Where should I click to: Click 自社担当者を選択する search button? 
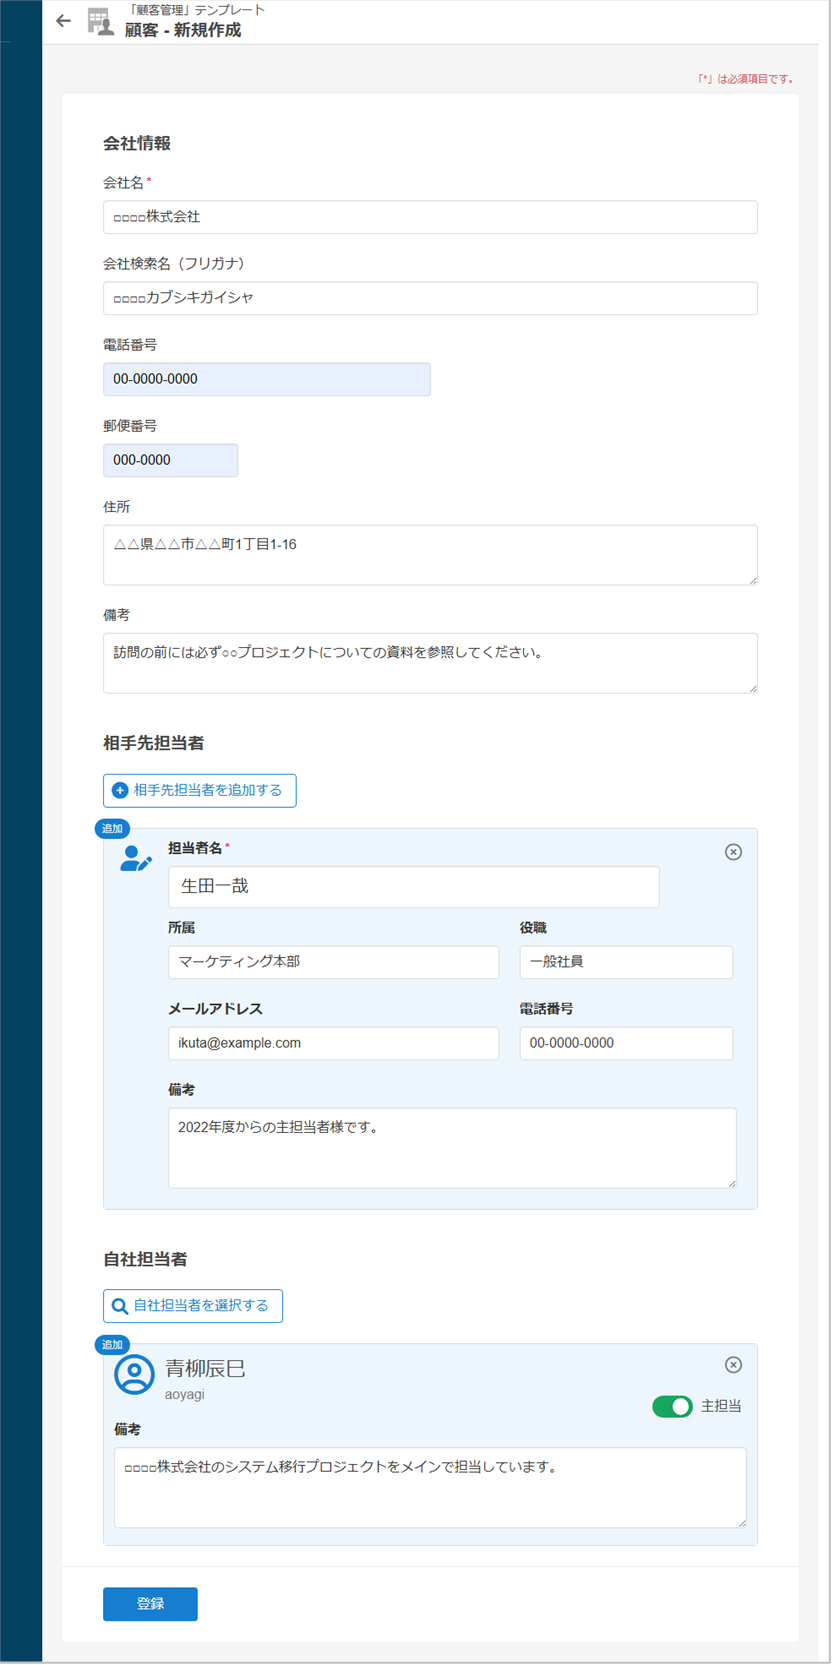click(x=193, y=1306)
